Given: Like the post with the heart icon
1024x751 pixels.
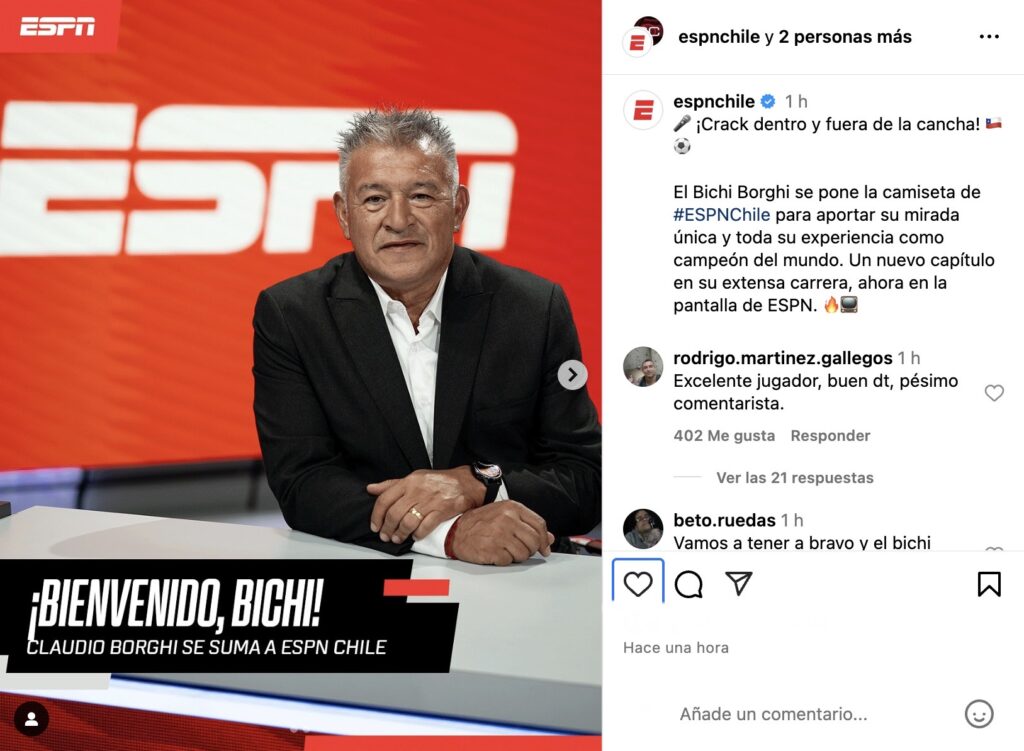Looking at the screenshot, I should pyautogui.click(x=638, y=584).
